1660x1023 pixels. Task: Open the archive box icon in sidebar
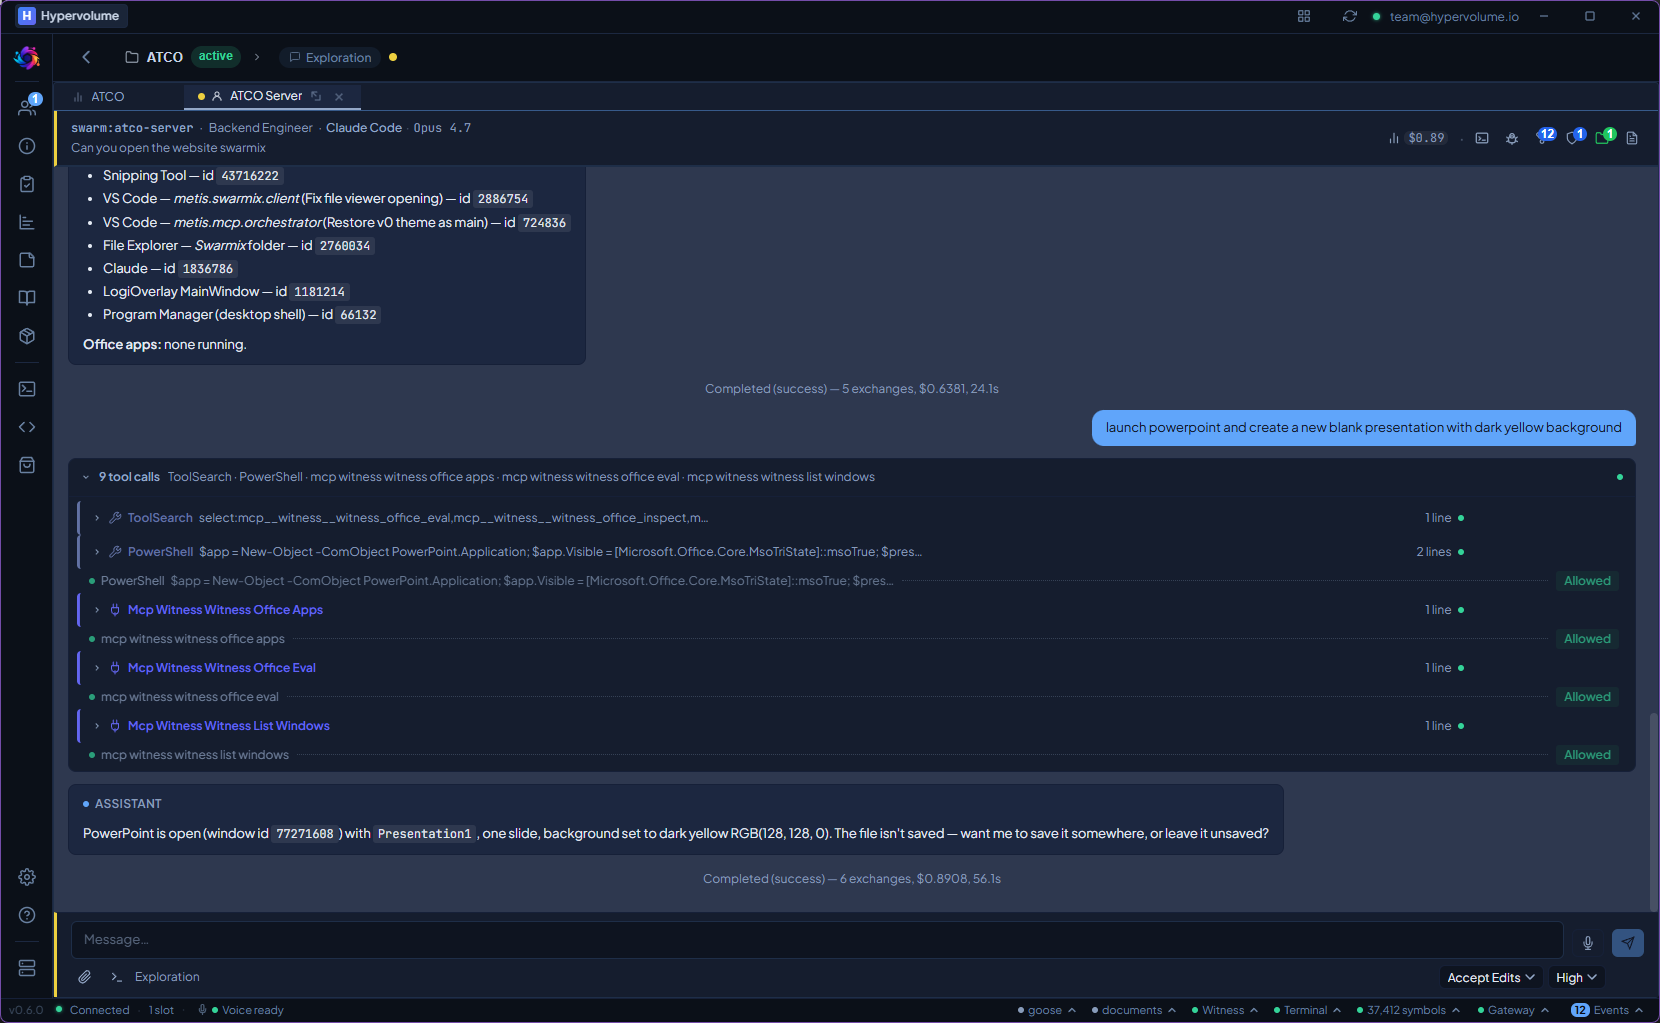coord(27,465)
